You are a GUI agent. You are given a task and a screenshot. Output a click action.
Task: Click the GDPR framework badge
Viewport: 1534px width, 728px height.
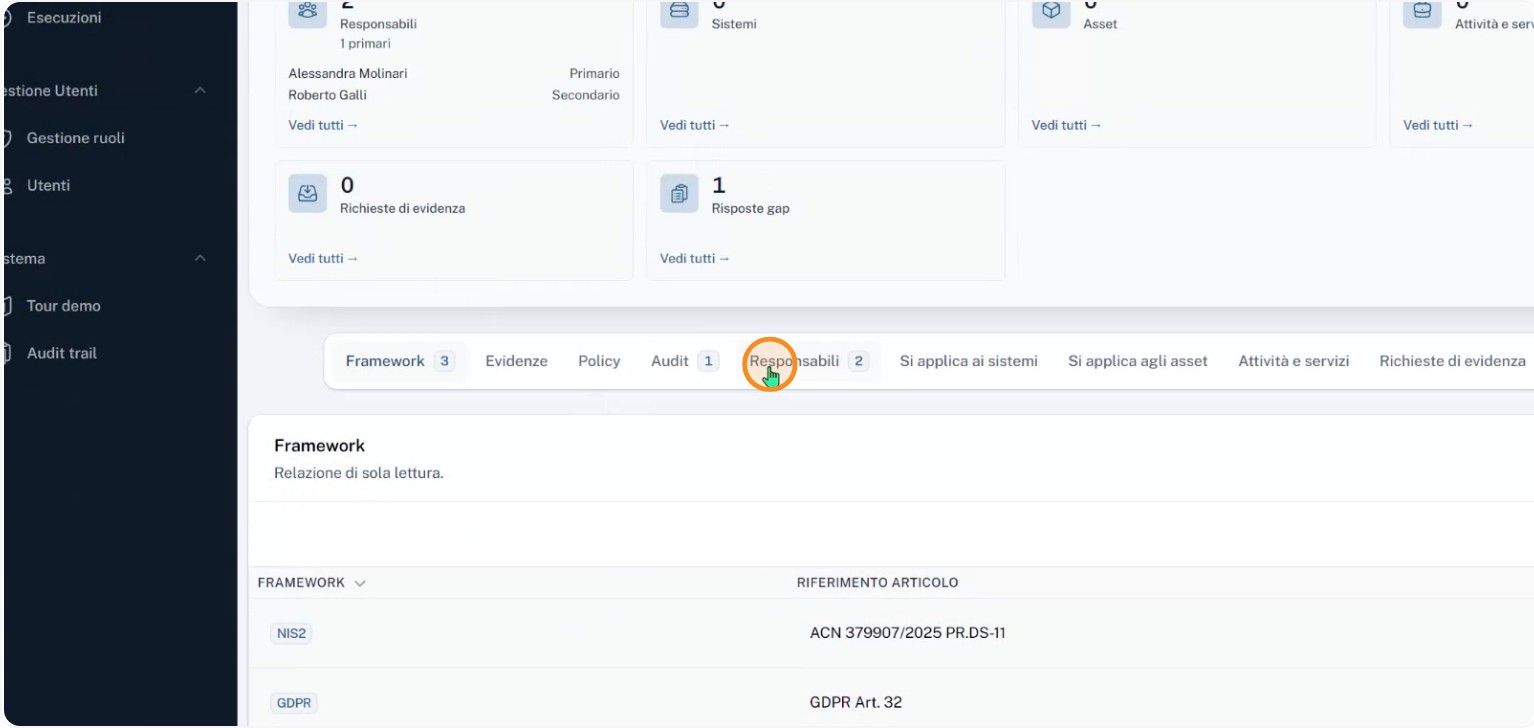[x=294, y=703]
